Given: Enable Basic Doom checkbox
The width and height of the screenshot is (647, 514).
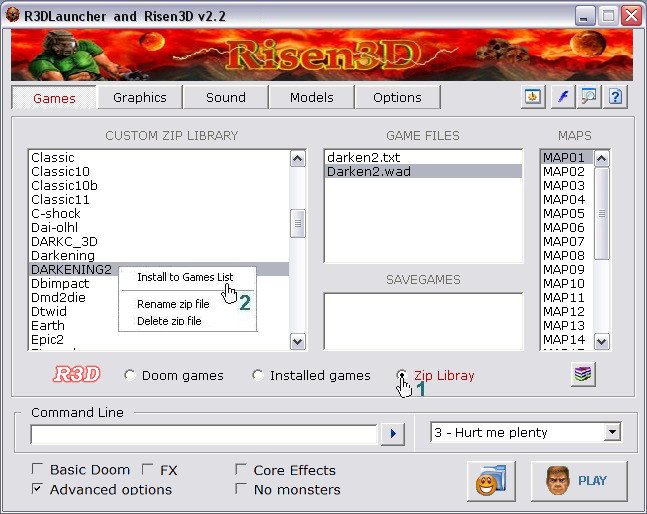Looking at the screenshot, I should (x=37, y=469).
